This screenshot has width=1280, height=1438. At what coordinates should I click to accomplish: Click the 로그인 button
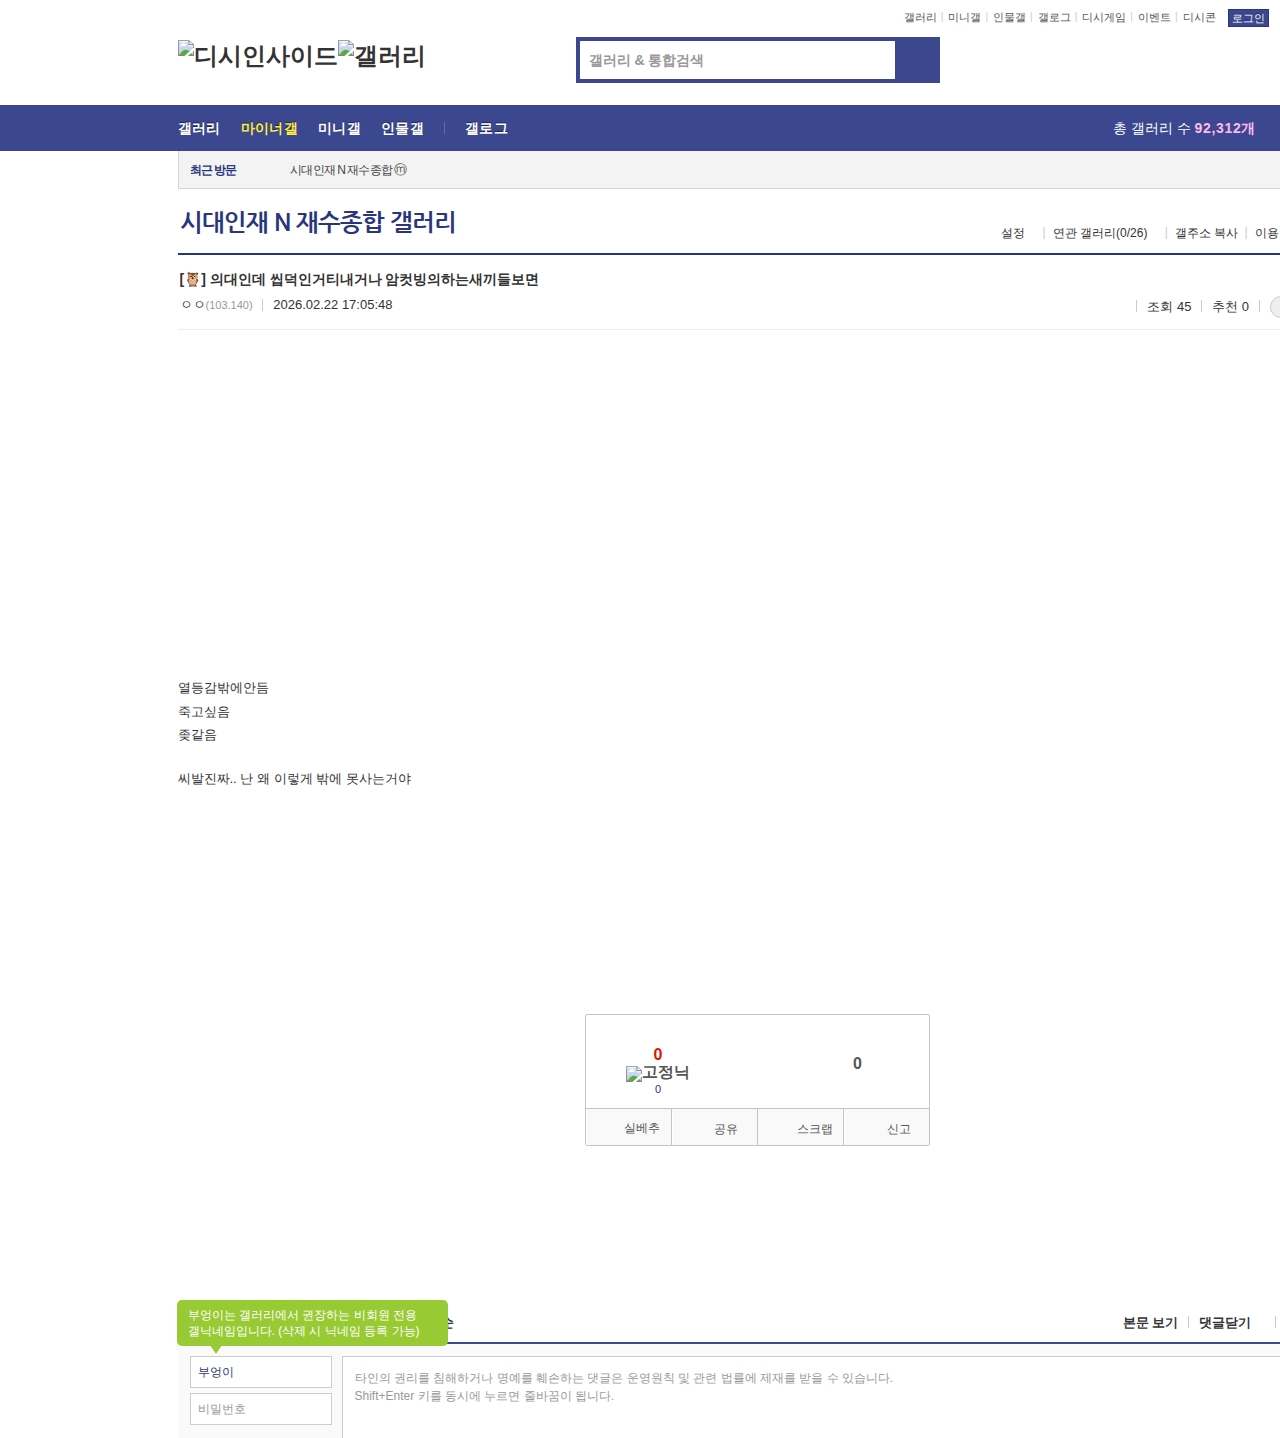1248,18
